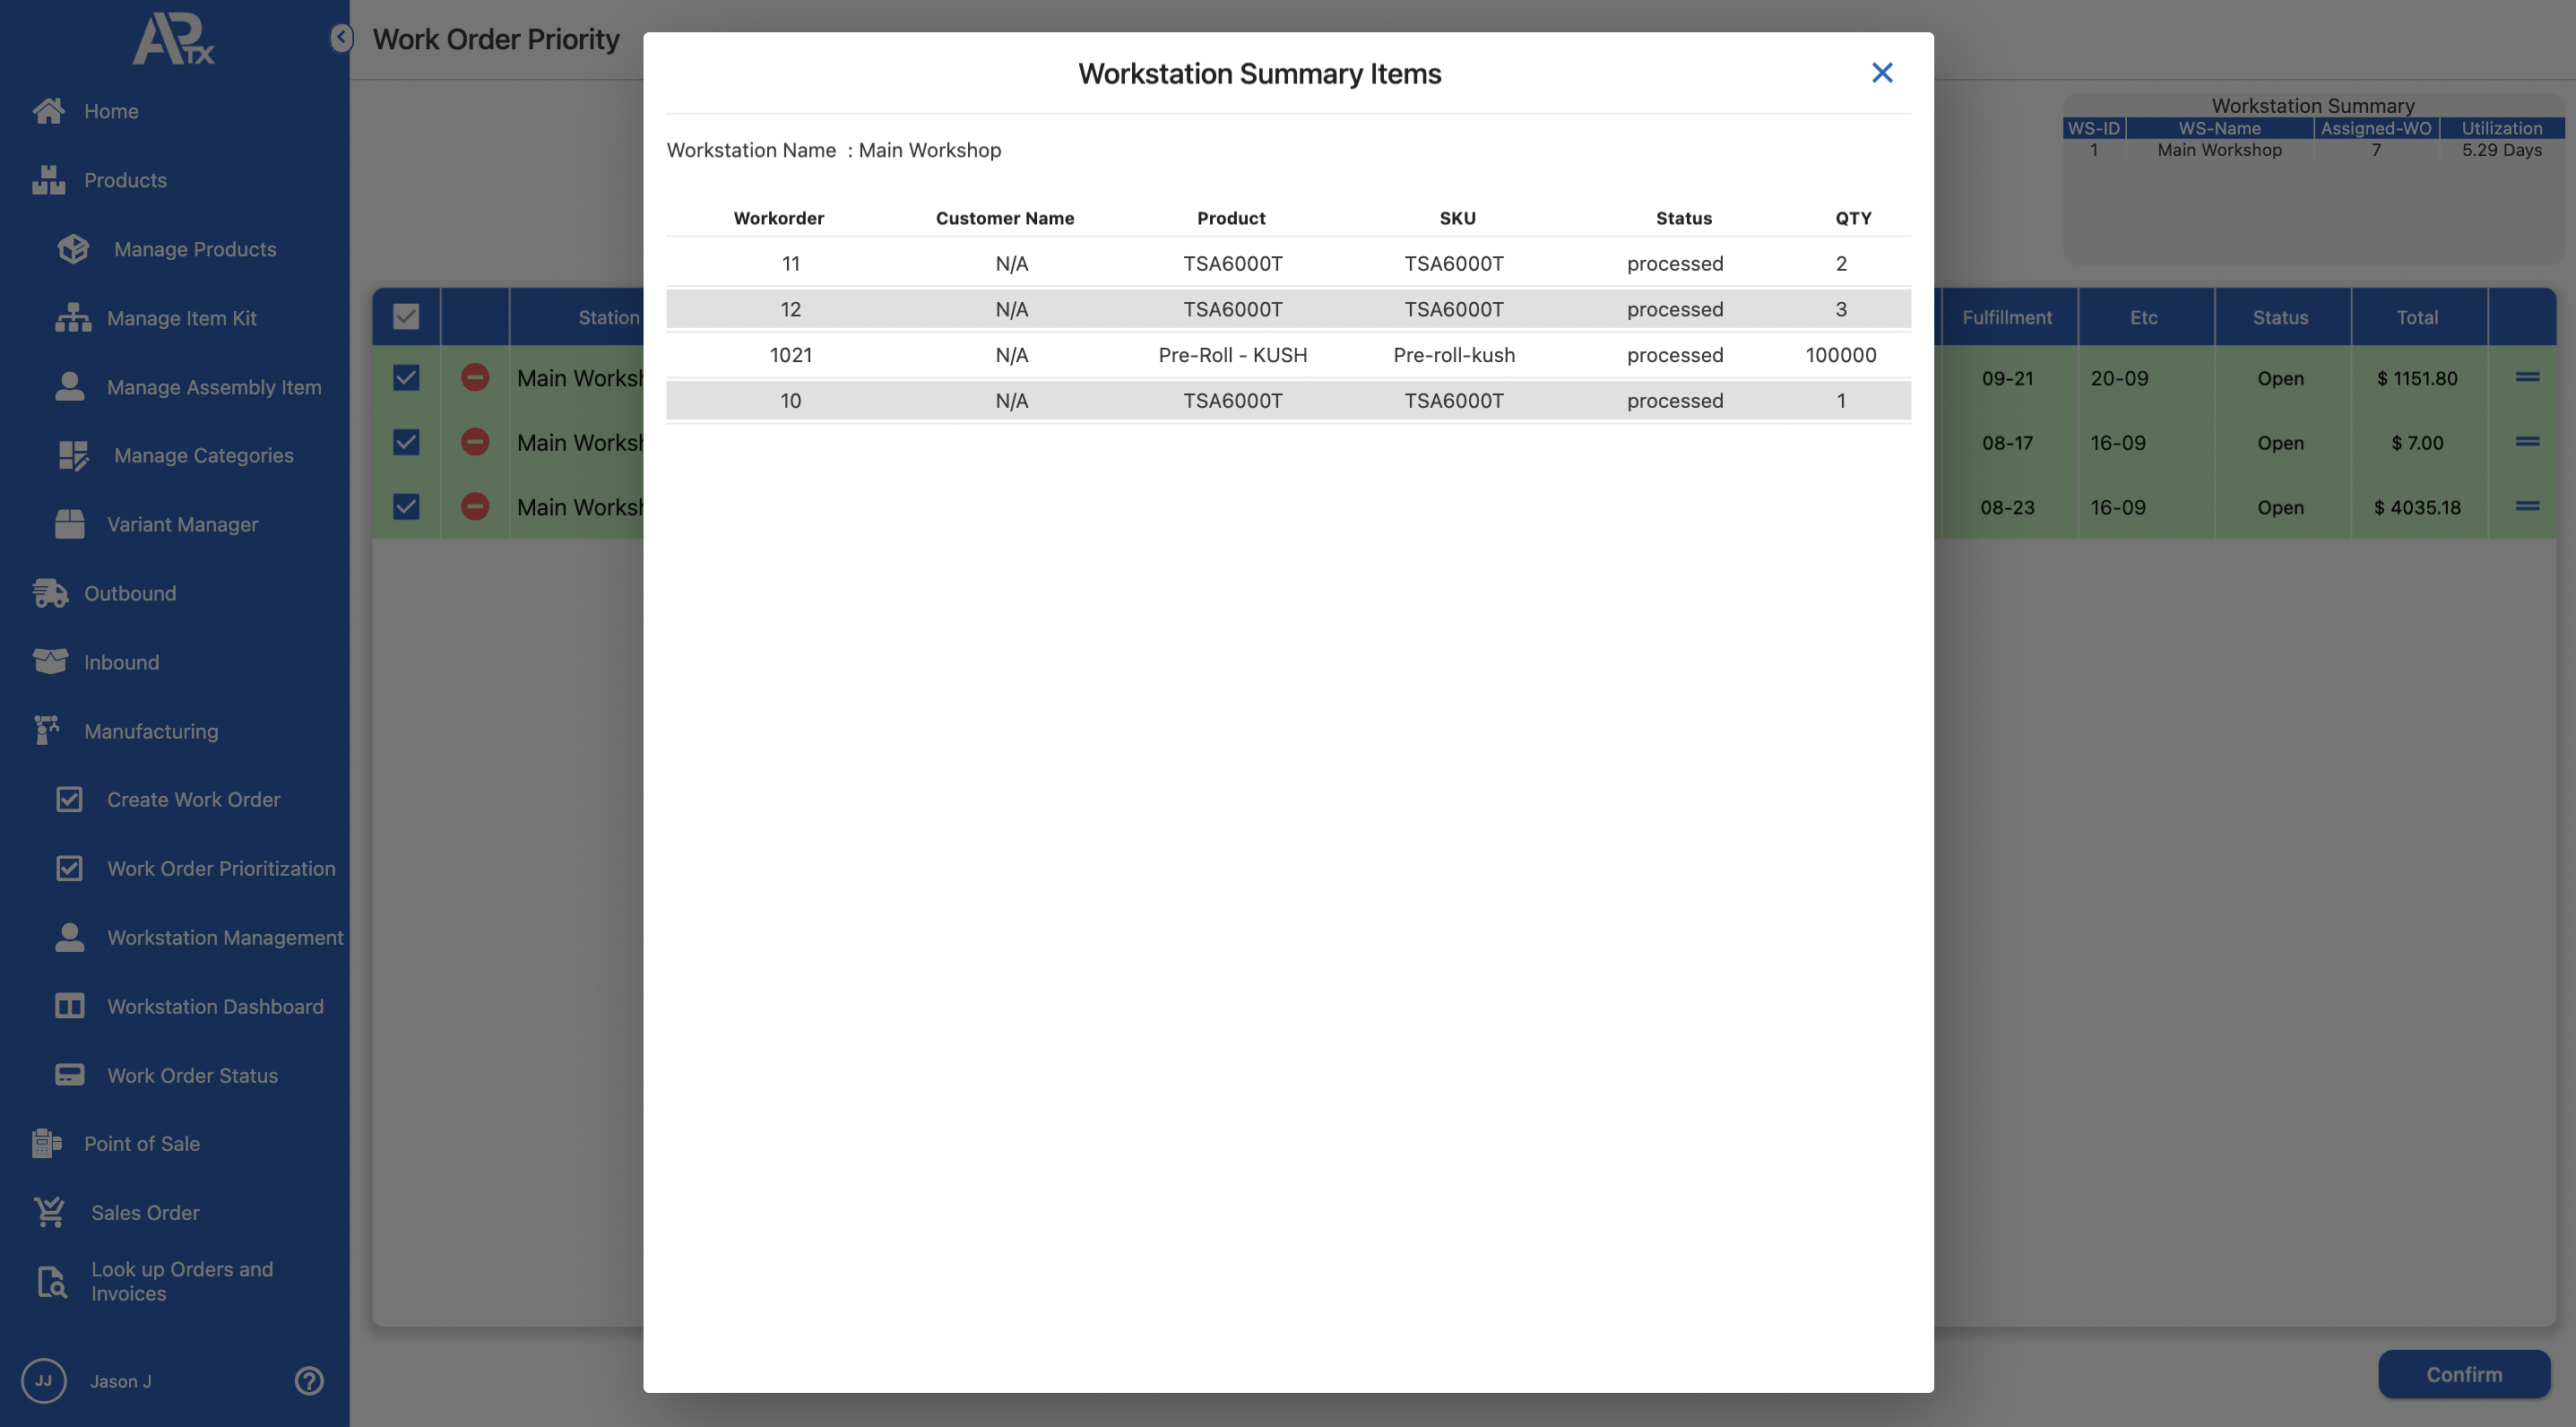Click the help question mark icon
Viewport: 2576px width, 1427px height.
tap(309, 1380)
